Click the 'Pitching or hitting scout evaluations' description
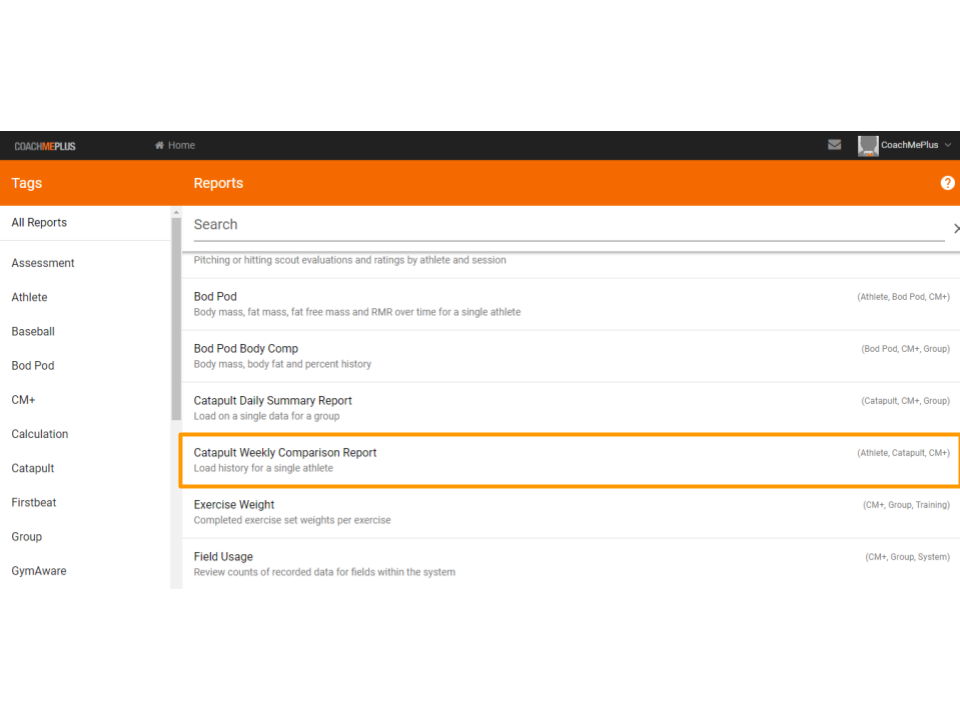The width and height of the screenshot is (960, 720). [350, 260]
